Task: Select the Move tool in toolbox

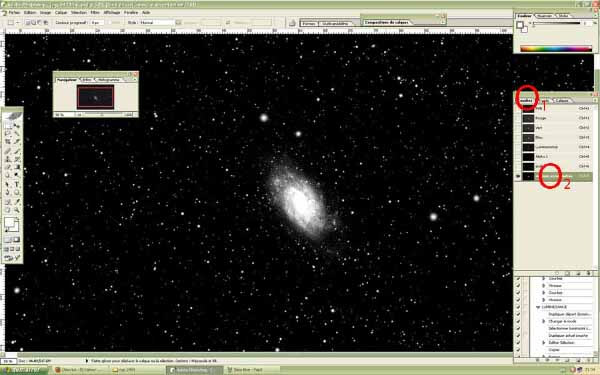Action: click(16, 125)
